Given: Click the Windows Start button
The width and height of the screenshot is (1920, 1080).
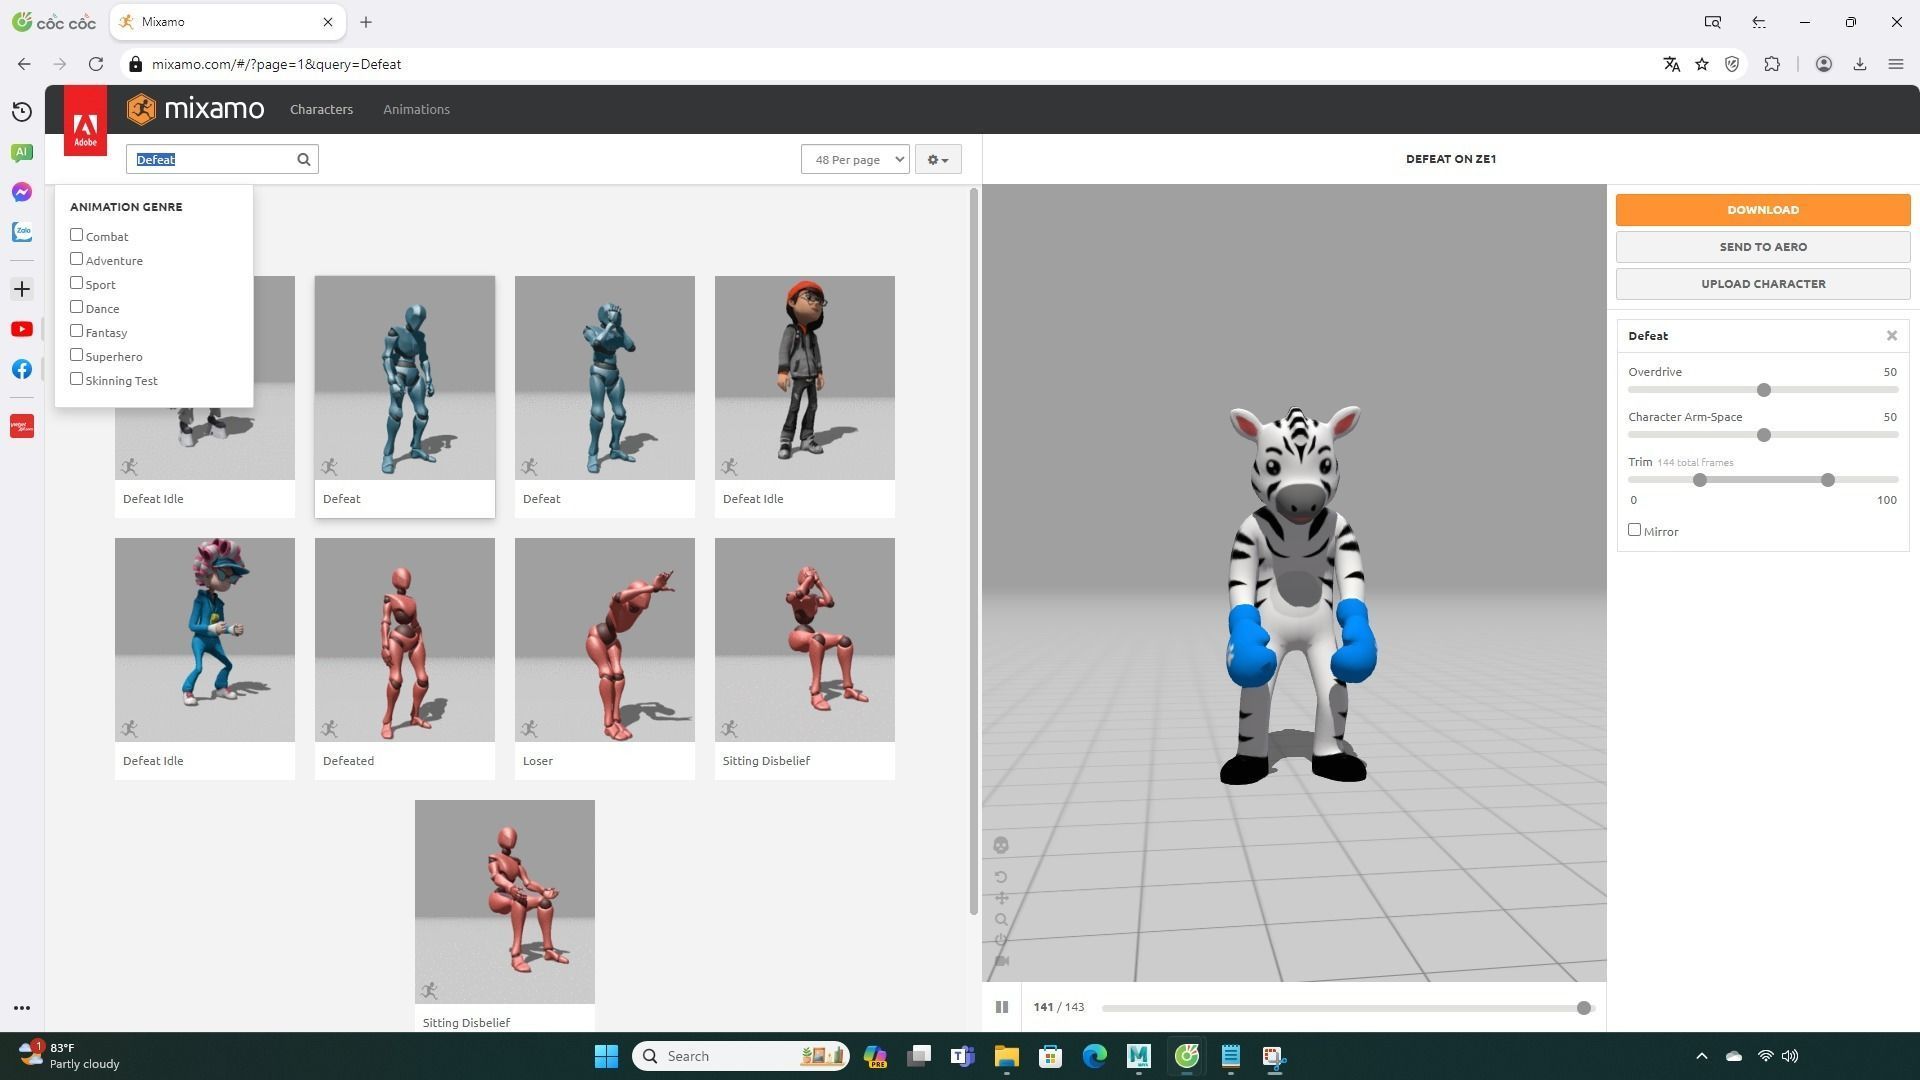Looking at the screenshot, I should coord(606,1056).
